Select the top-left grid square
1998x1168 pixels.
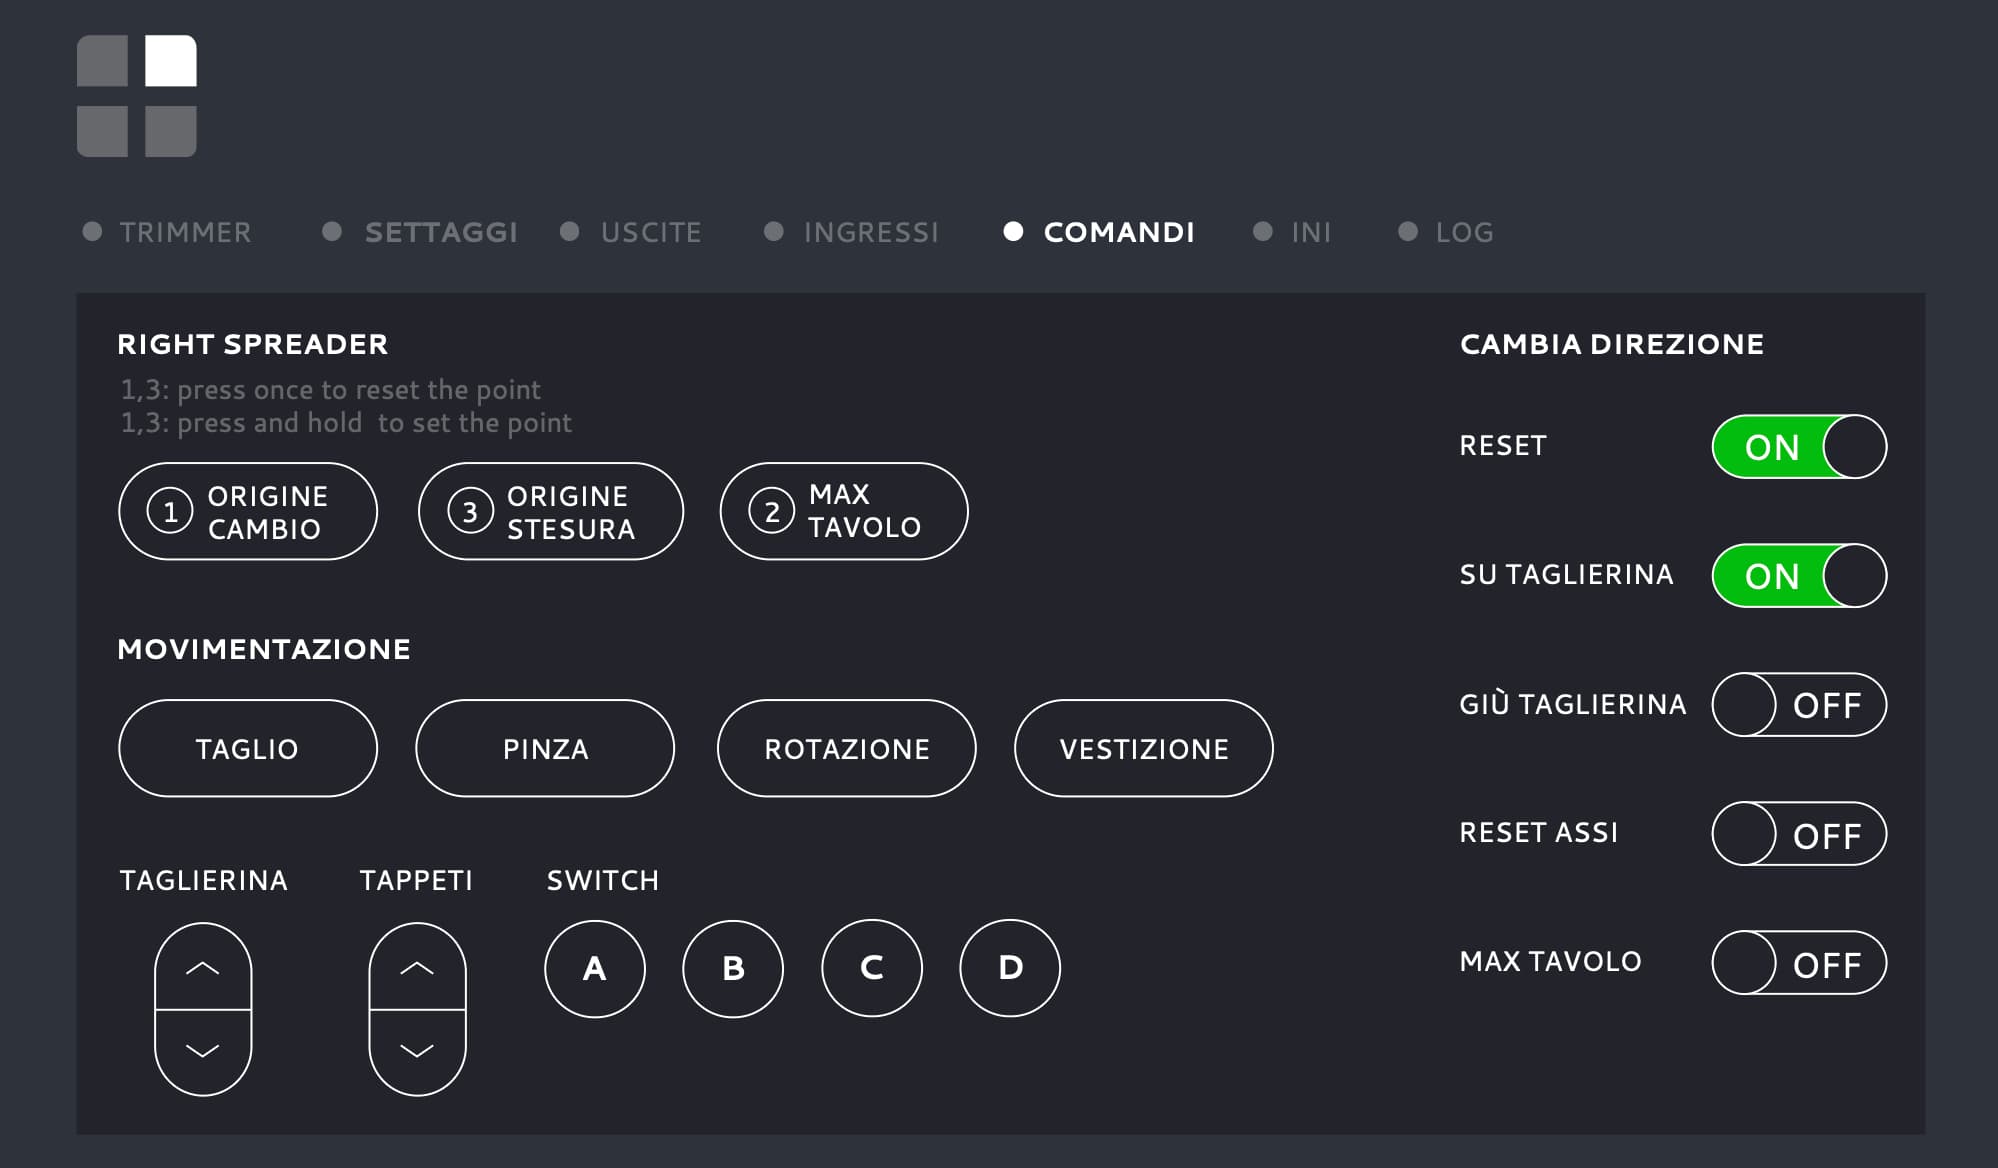102,61
